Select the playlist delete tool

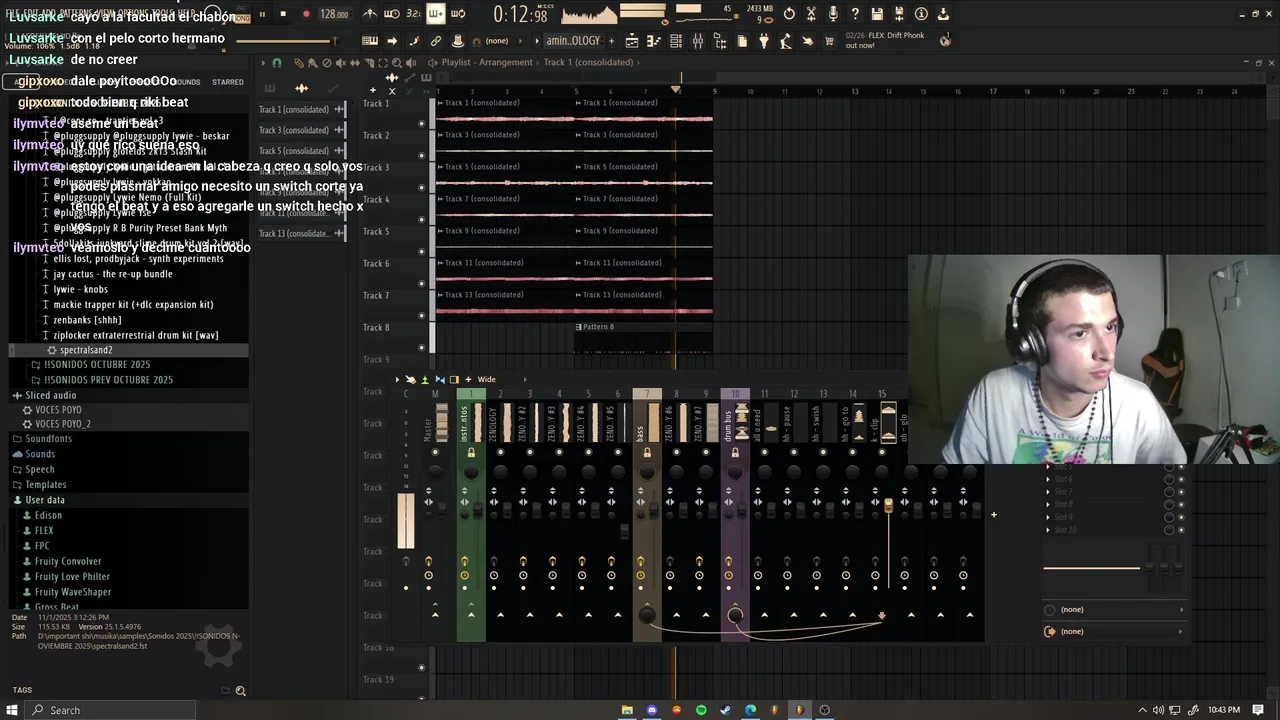click(x=326, y=62)
